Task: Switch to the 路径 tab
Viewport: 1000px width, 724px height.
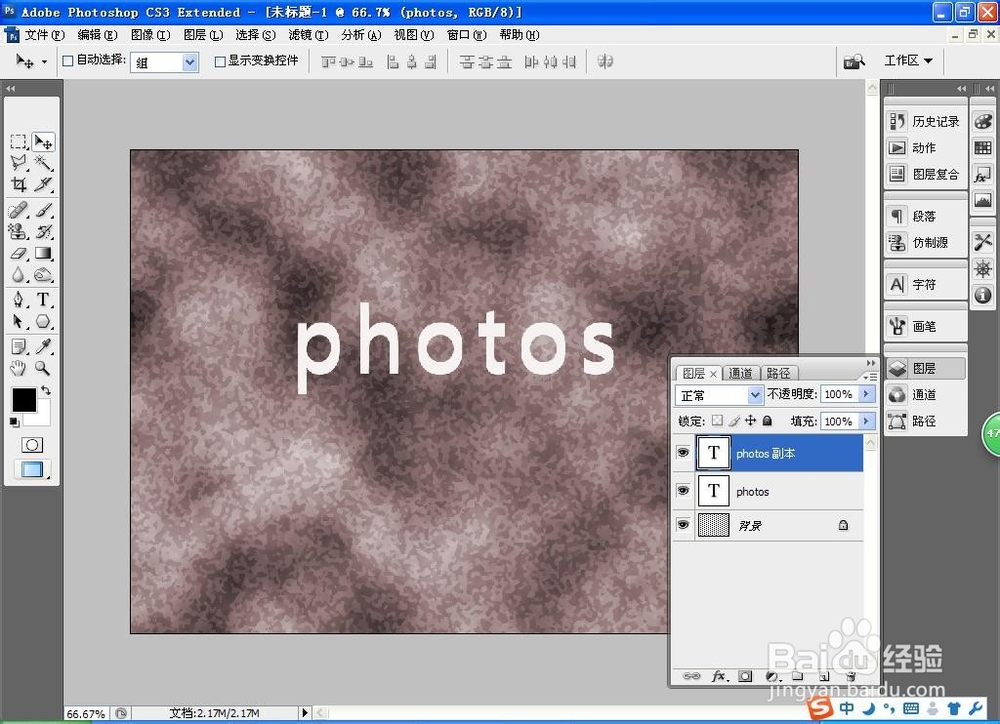Action: point(778,373)
